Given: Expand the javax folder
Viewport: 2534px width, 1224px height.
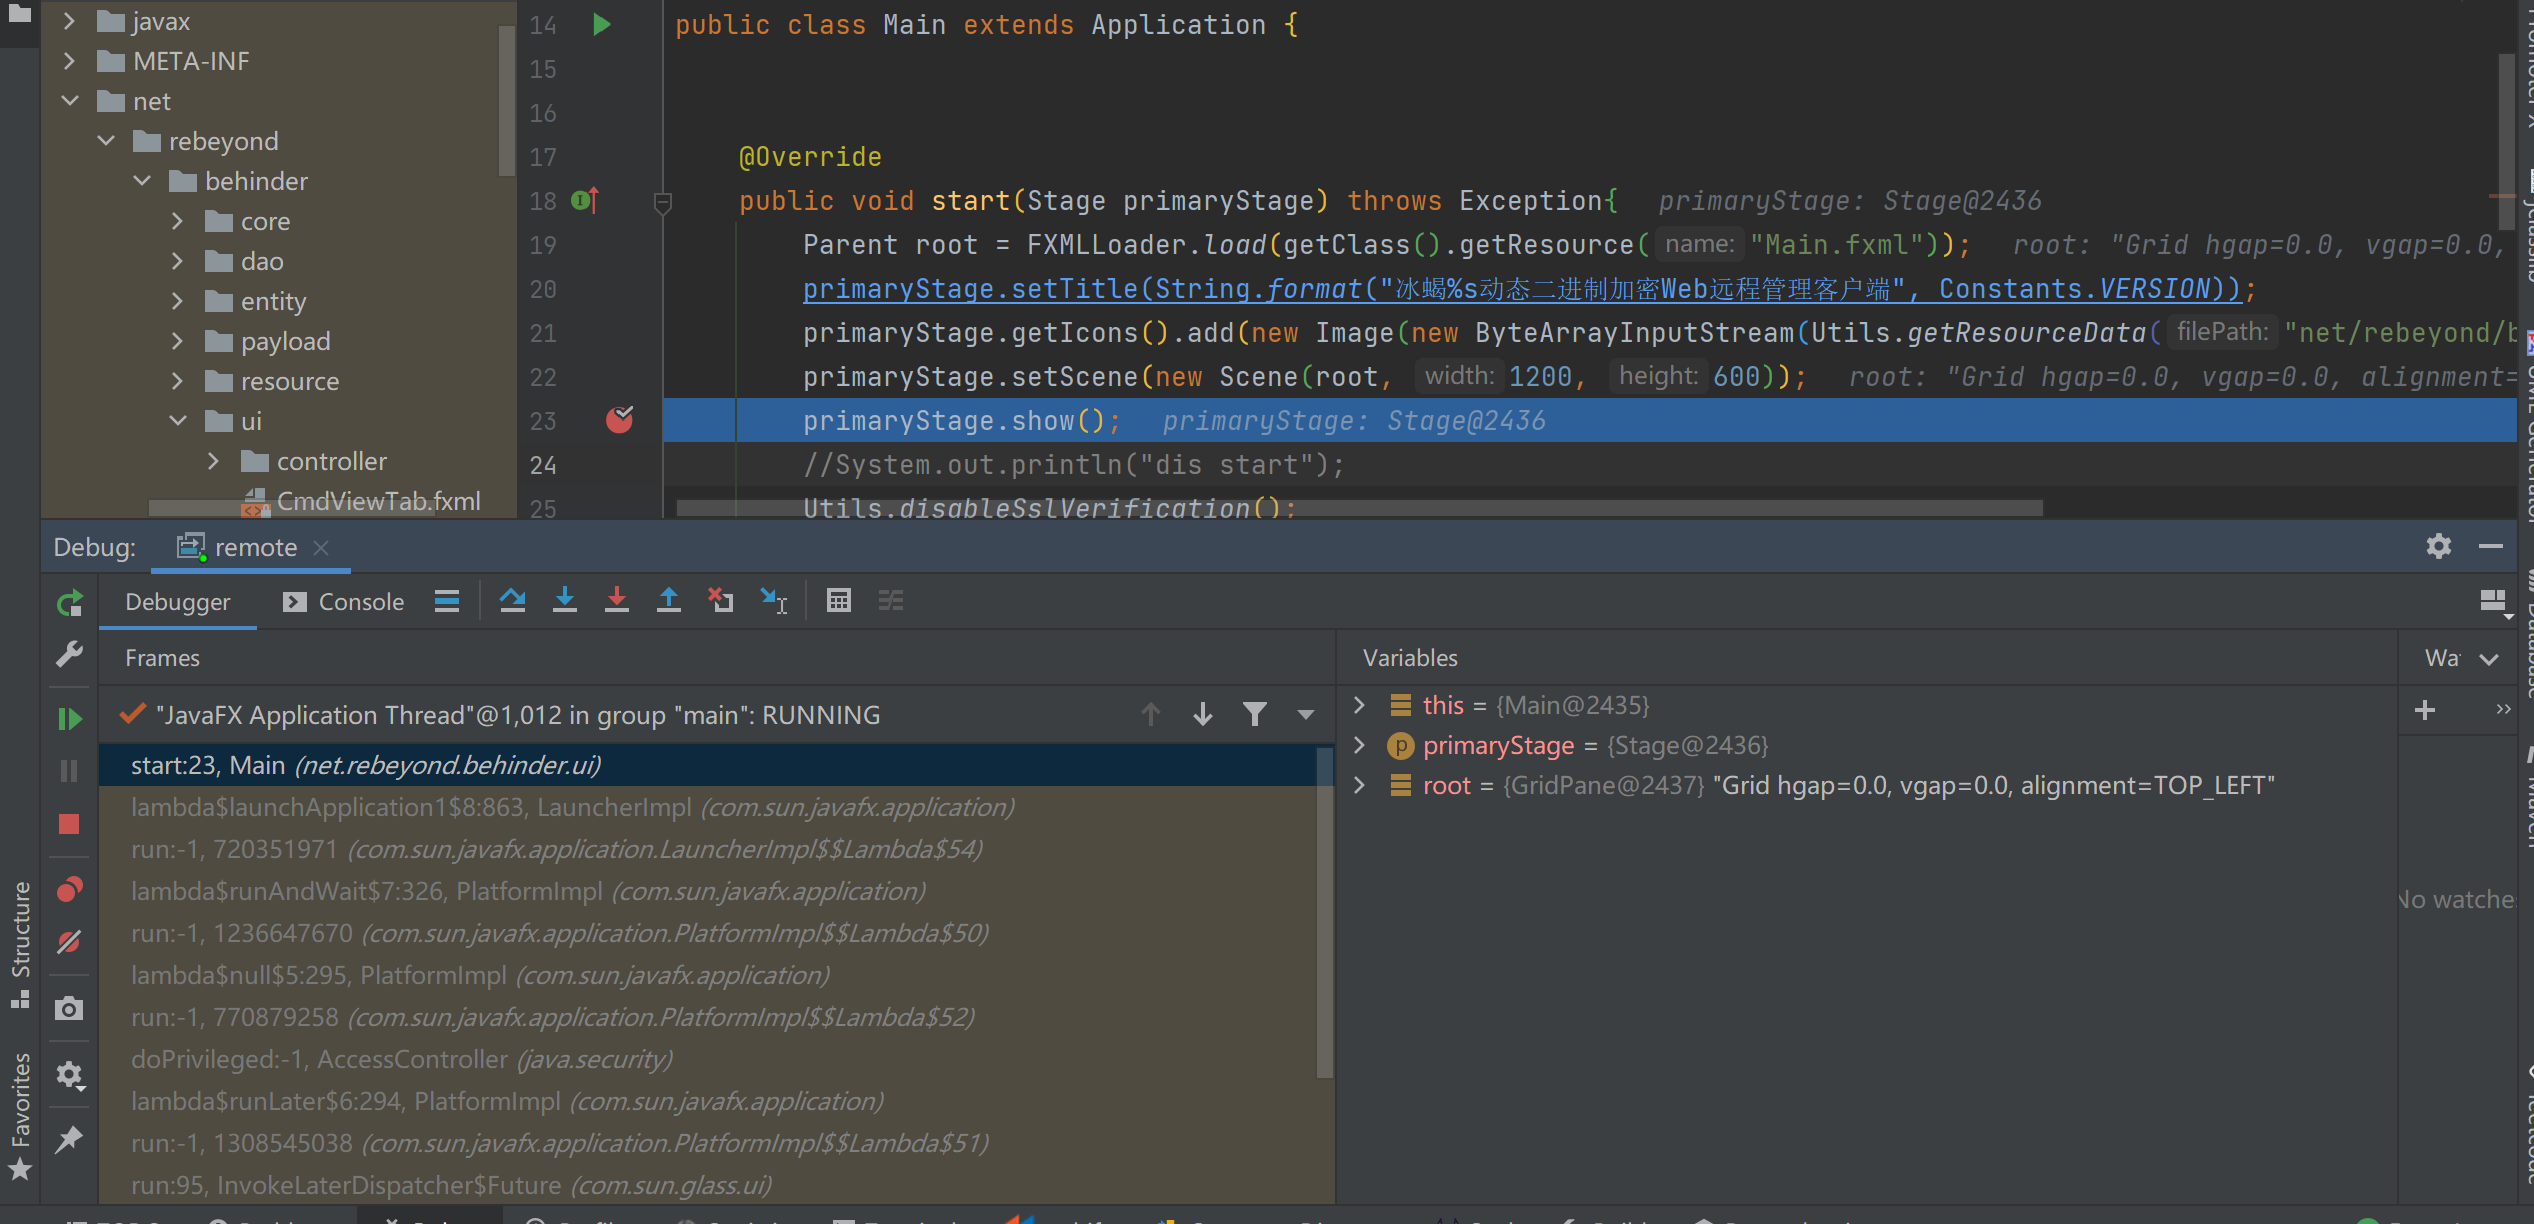Looking at the screenshot, I should click(x=69, y=21).
